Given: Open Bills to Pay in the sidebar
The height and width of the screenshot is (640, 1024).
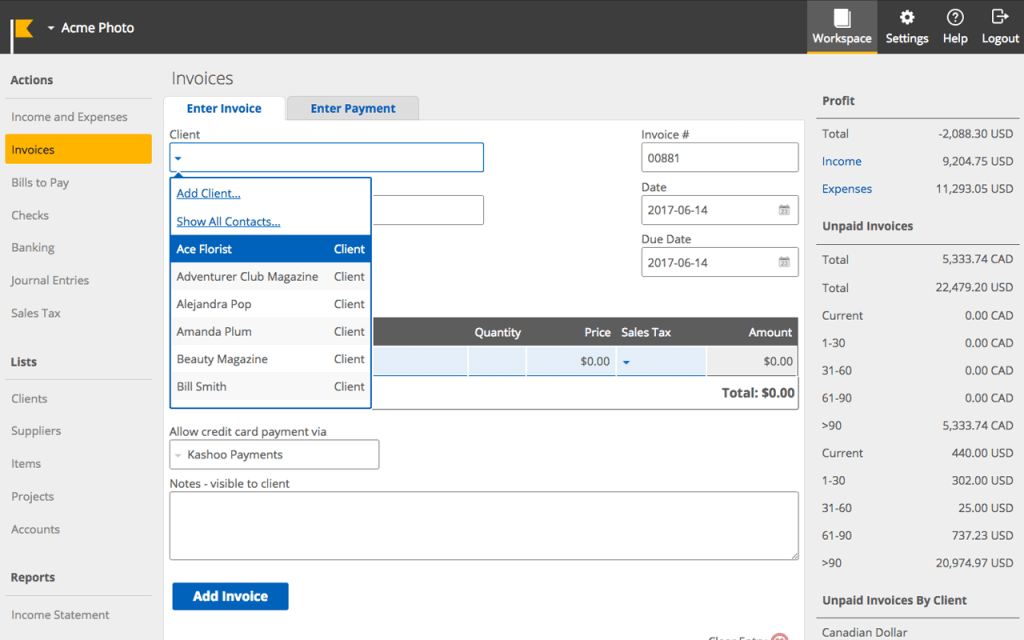Looking at the screenshot, I should point(40,182).
